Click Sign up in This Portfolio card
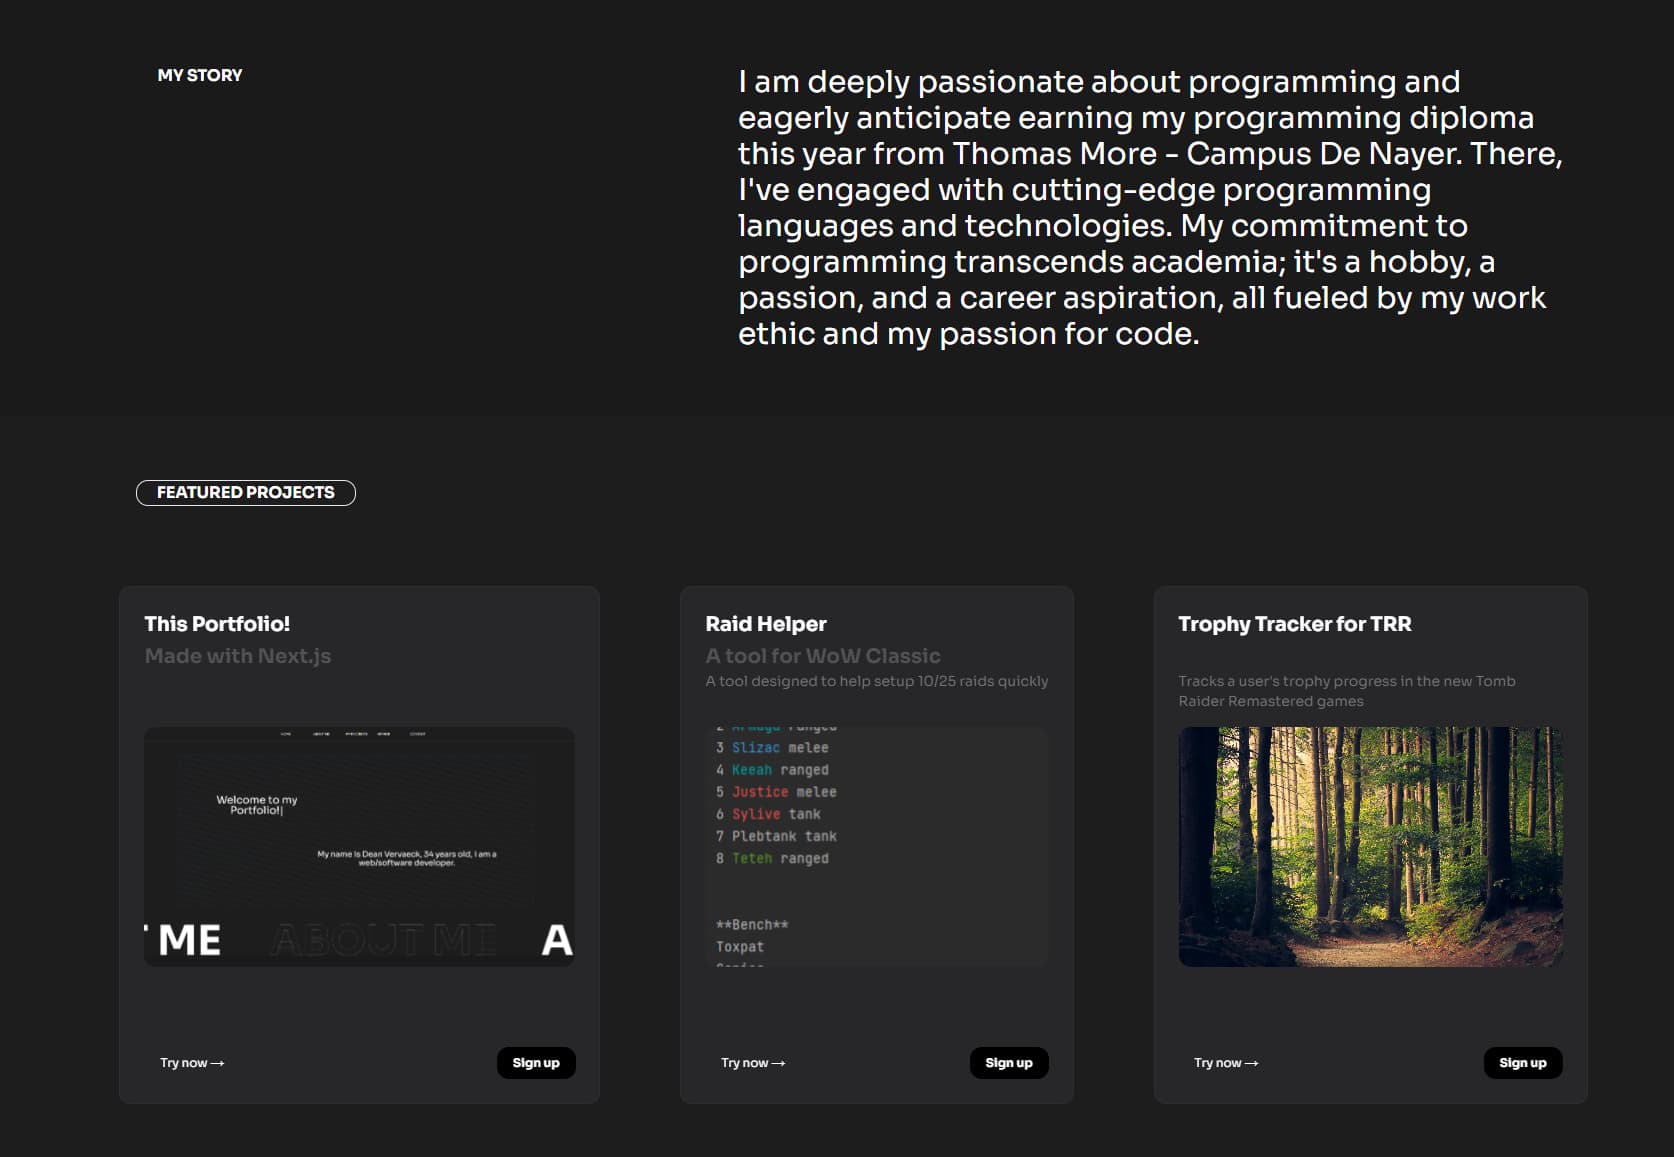Screen dimensions: 1674x1157 coord(536,1063)
